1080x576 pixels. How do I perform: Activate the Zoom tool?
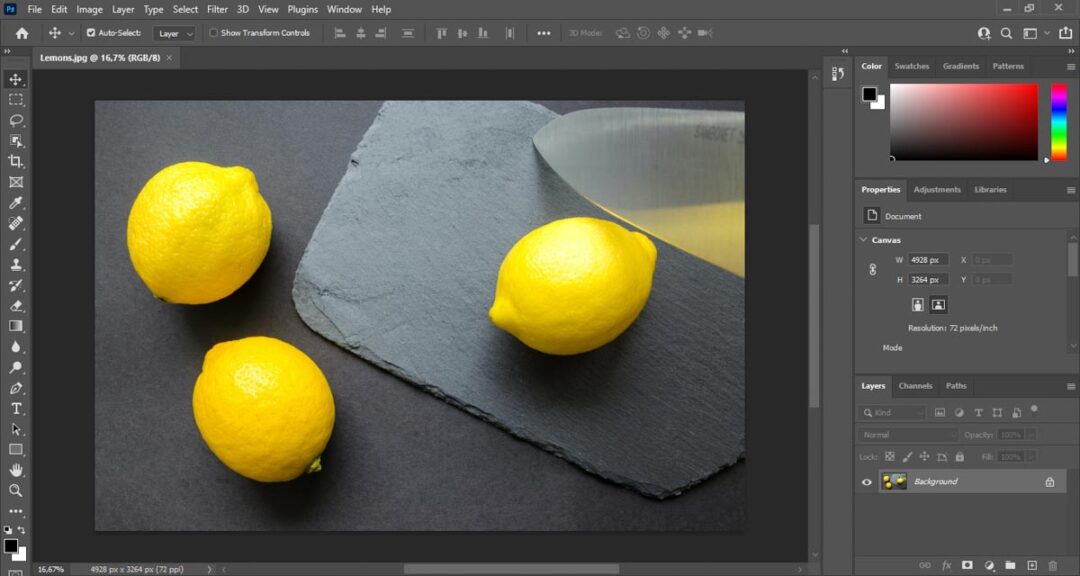coord(15,490)
